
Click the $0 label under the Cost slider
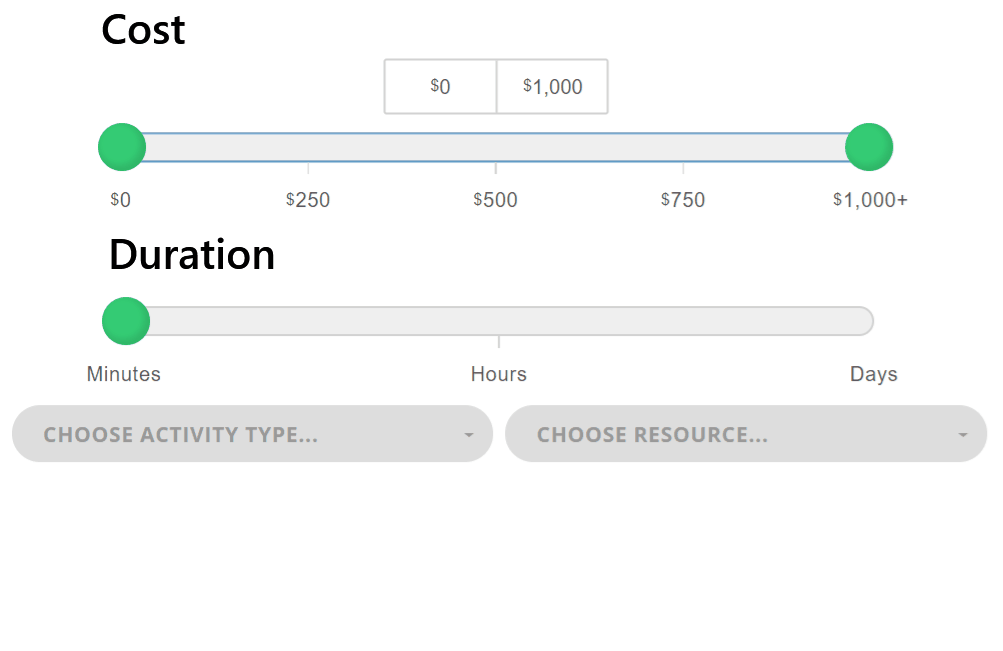[120, 199]
